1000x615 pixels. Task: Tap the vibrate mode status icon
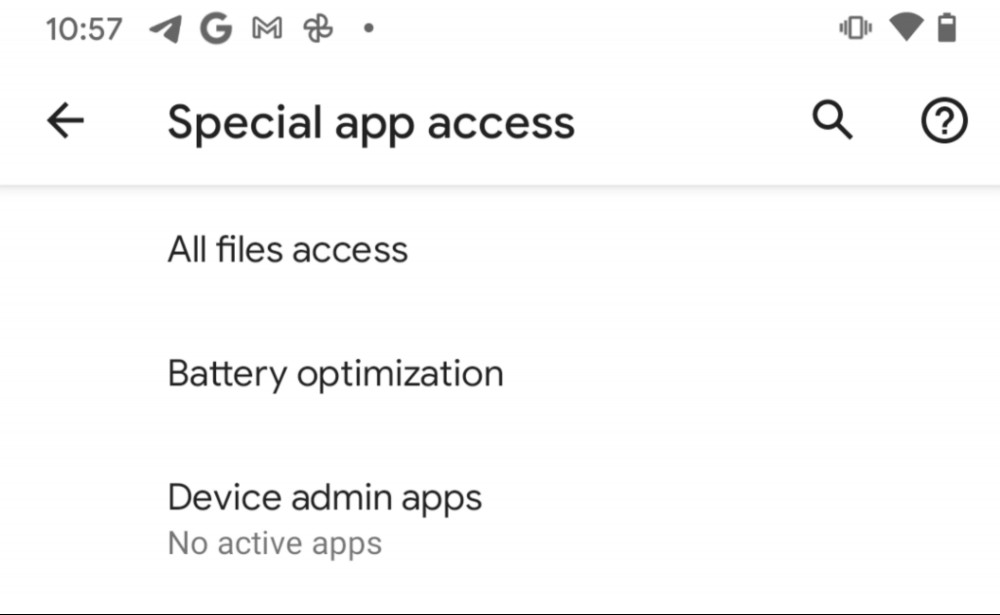pos(855,28)
